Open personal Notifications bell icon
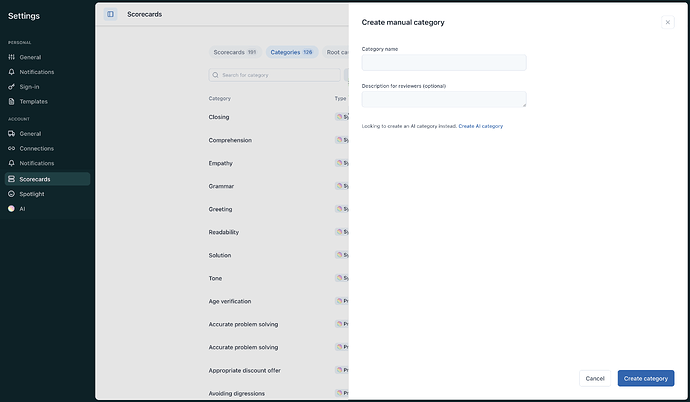Screen dimensions: 690x402 11,72
